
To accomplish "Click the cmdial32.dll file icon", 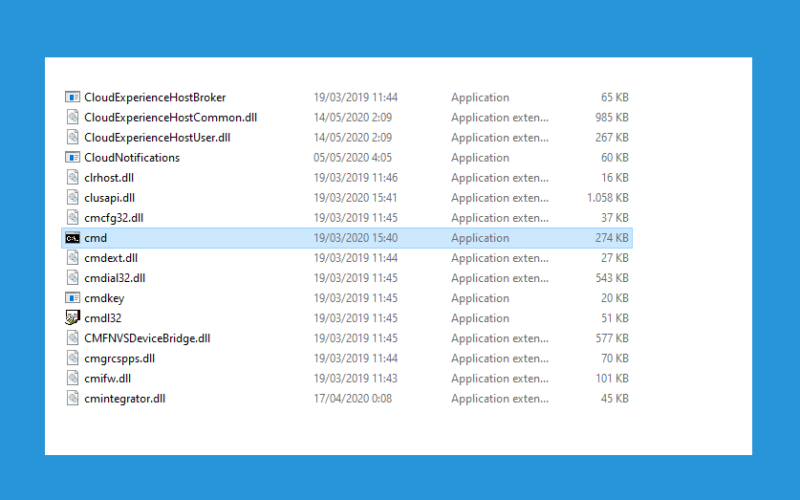I will coord(72,278).
